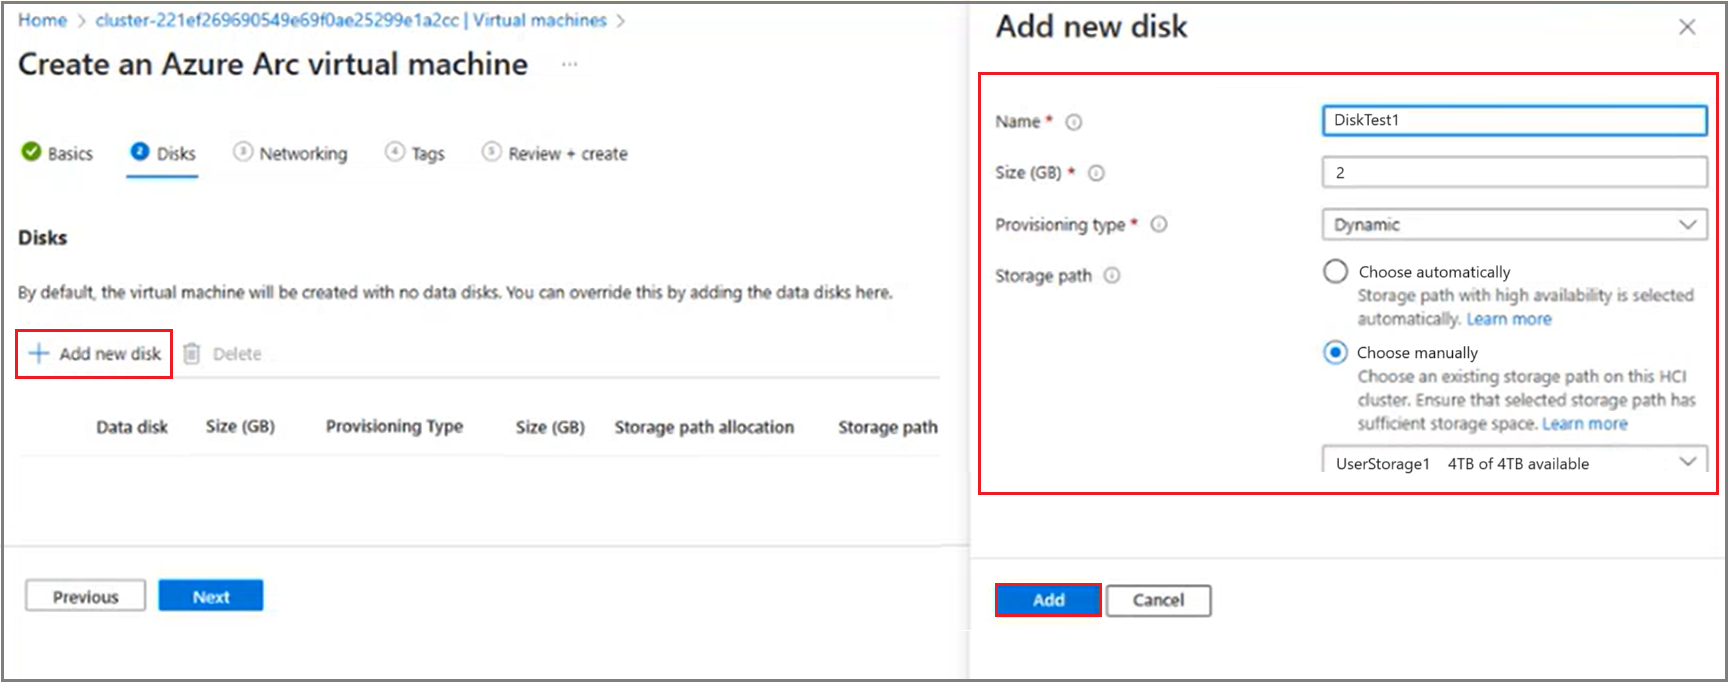This screenshot has height=682, width=1728.
Task: Open the ellipsis menu beside page title
Action: point(569,64)
